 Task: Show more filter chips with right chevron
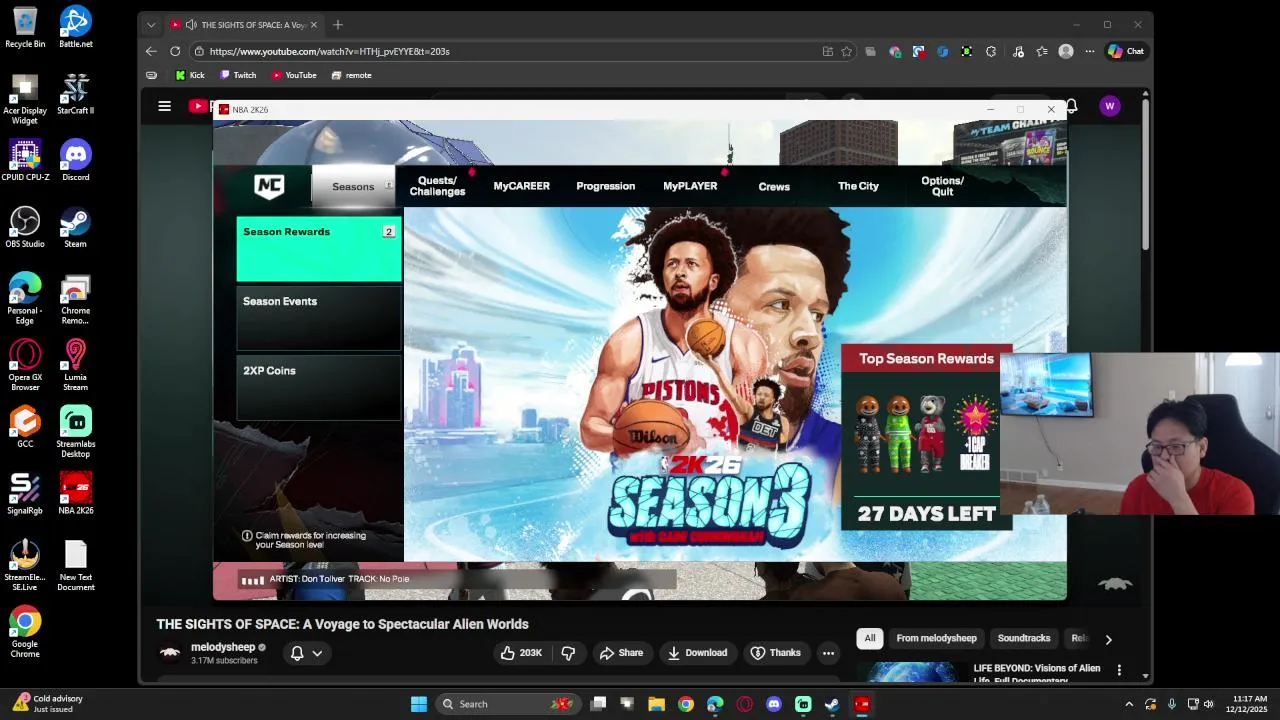[1108, 639]
